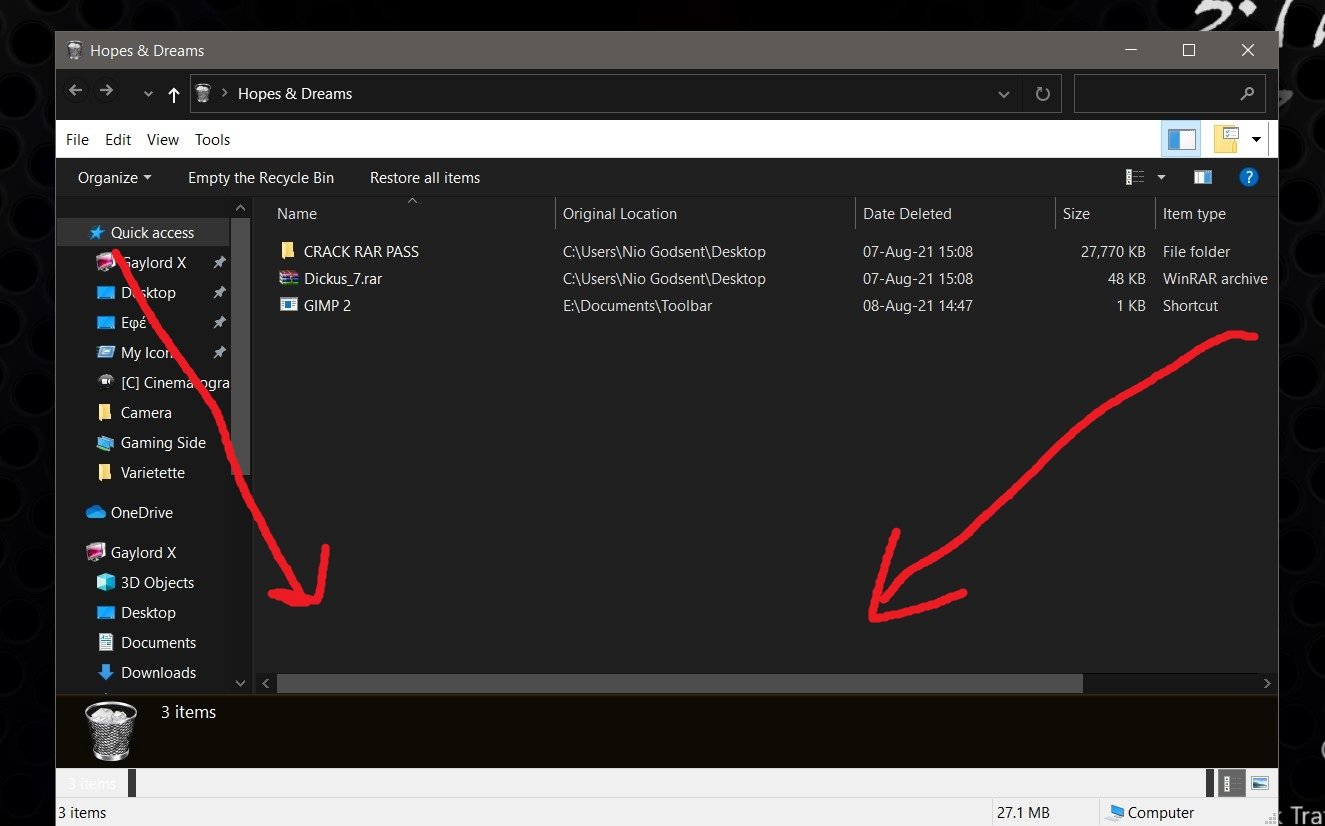The image size is (1325, 826).
Task: Open the Organize dropdown menu
Action: pos(115,178)
